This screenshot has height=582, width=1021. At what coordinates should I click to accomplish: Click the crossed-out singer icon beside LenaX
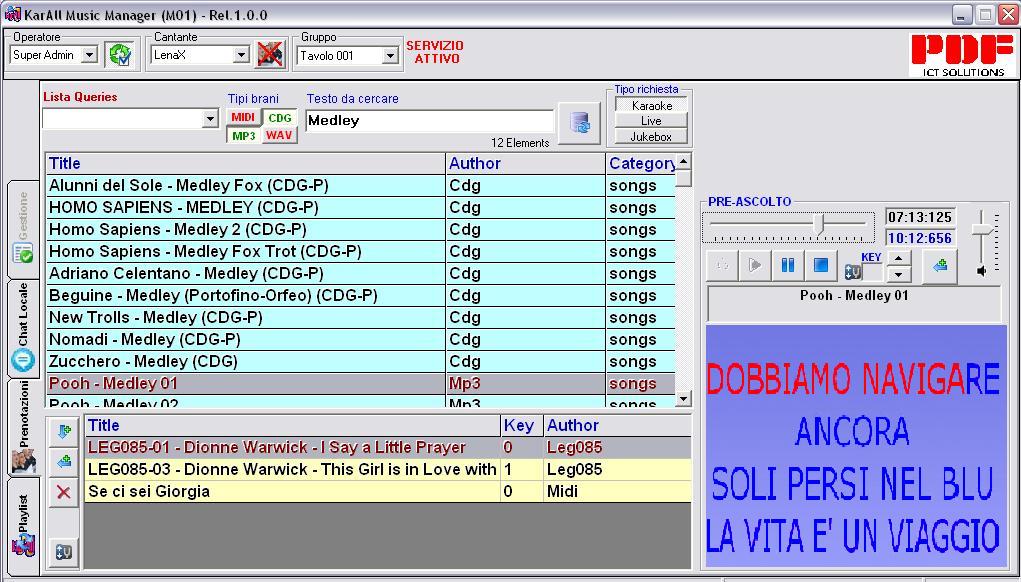point(270,55)
